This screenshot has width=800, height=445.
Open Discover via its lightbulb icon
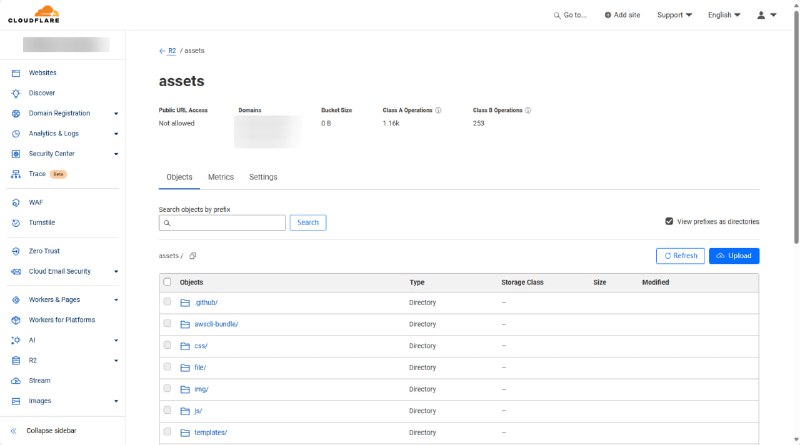click(x=15, y=93)
